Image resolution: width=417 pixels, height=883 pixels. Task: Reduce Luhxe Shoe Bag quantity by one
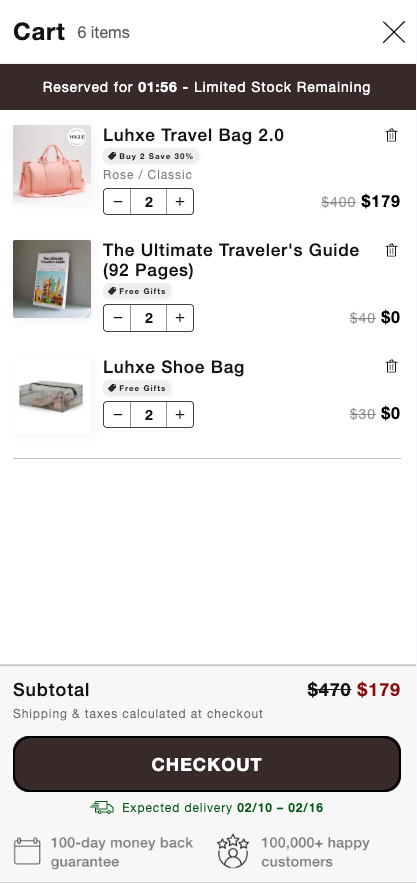tap(117, 414)
